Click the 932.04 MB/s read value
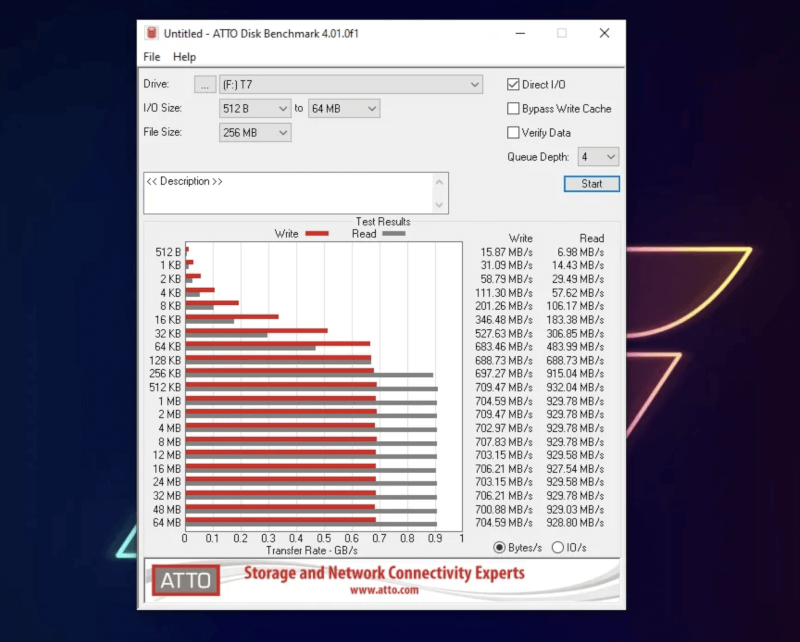Image resolution: width=800 pixels, height=642 pixels. (x=575, y=387)
